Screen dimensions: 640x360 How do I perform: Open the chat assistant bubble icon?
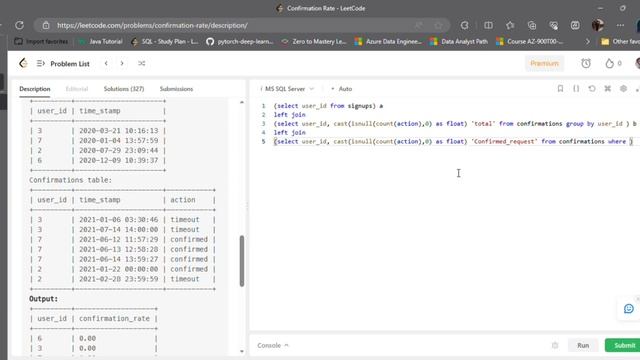click(629, 309)
